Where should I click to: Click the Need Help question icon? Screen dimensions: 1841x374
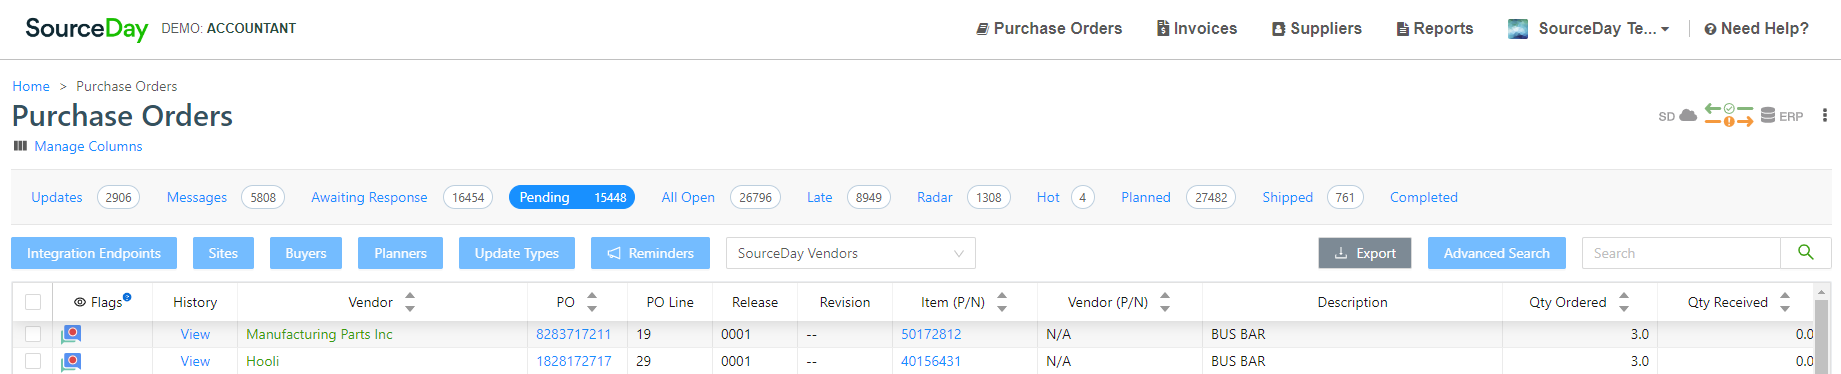point(1710,29)
